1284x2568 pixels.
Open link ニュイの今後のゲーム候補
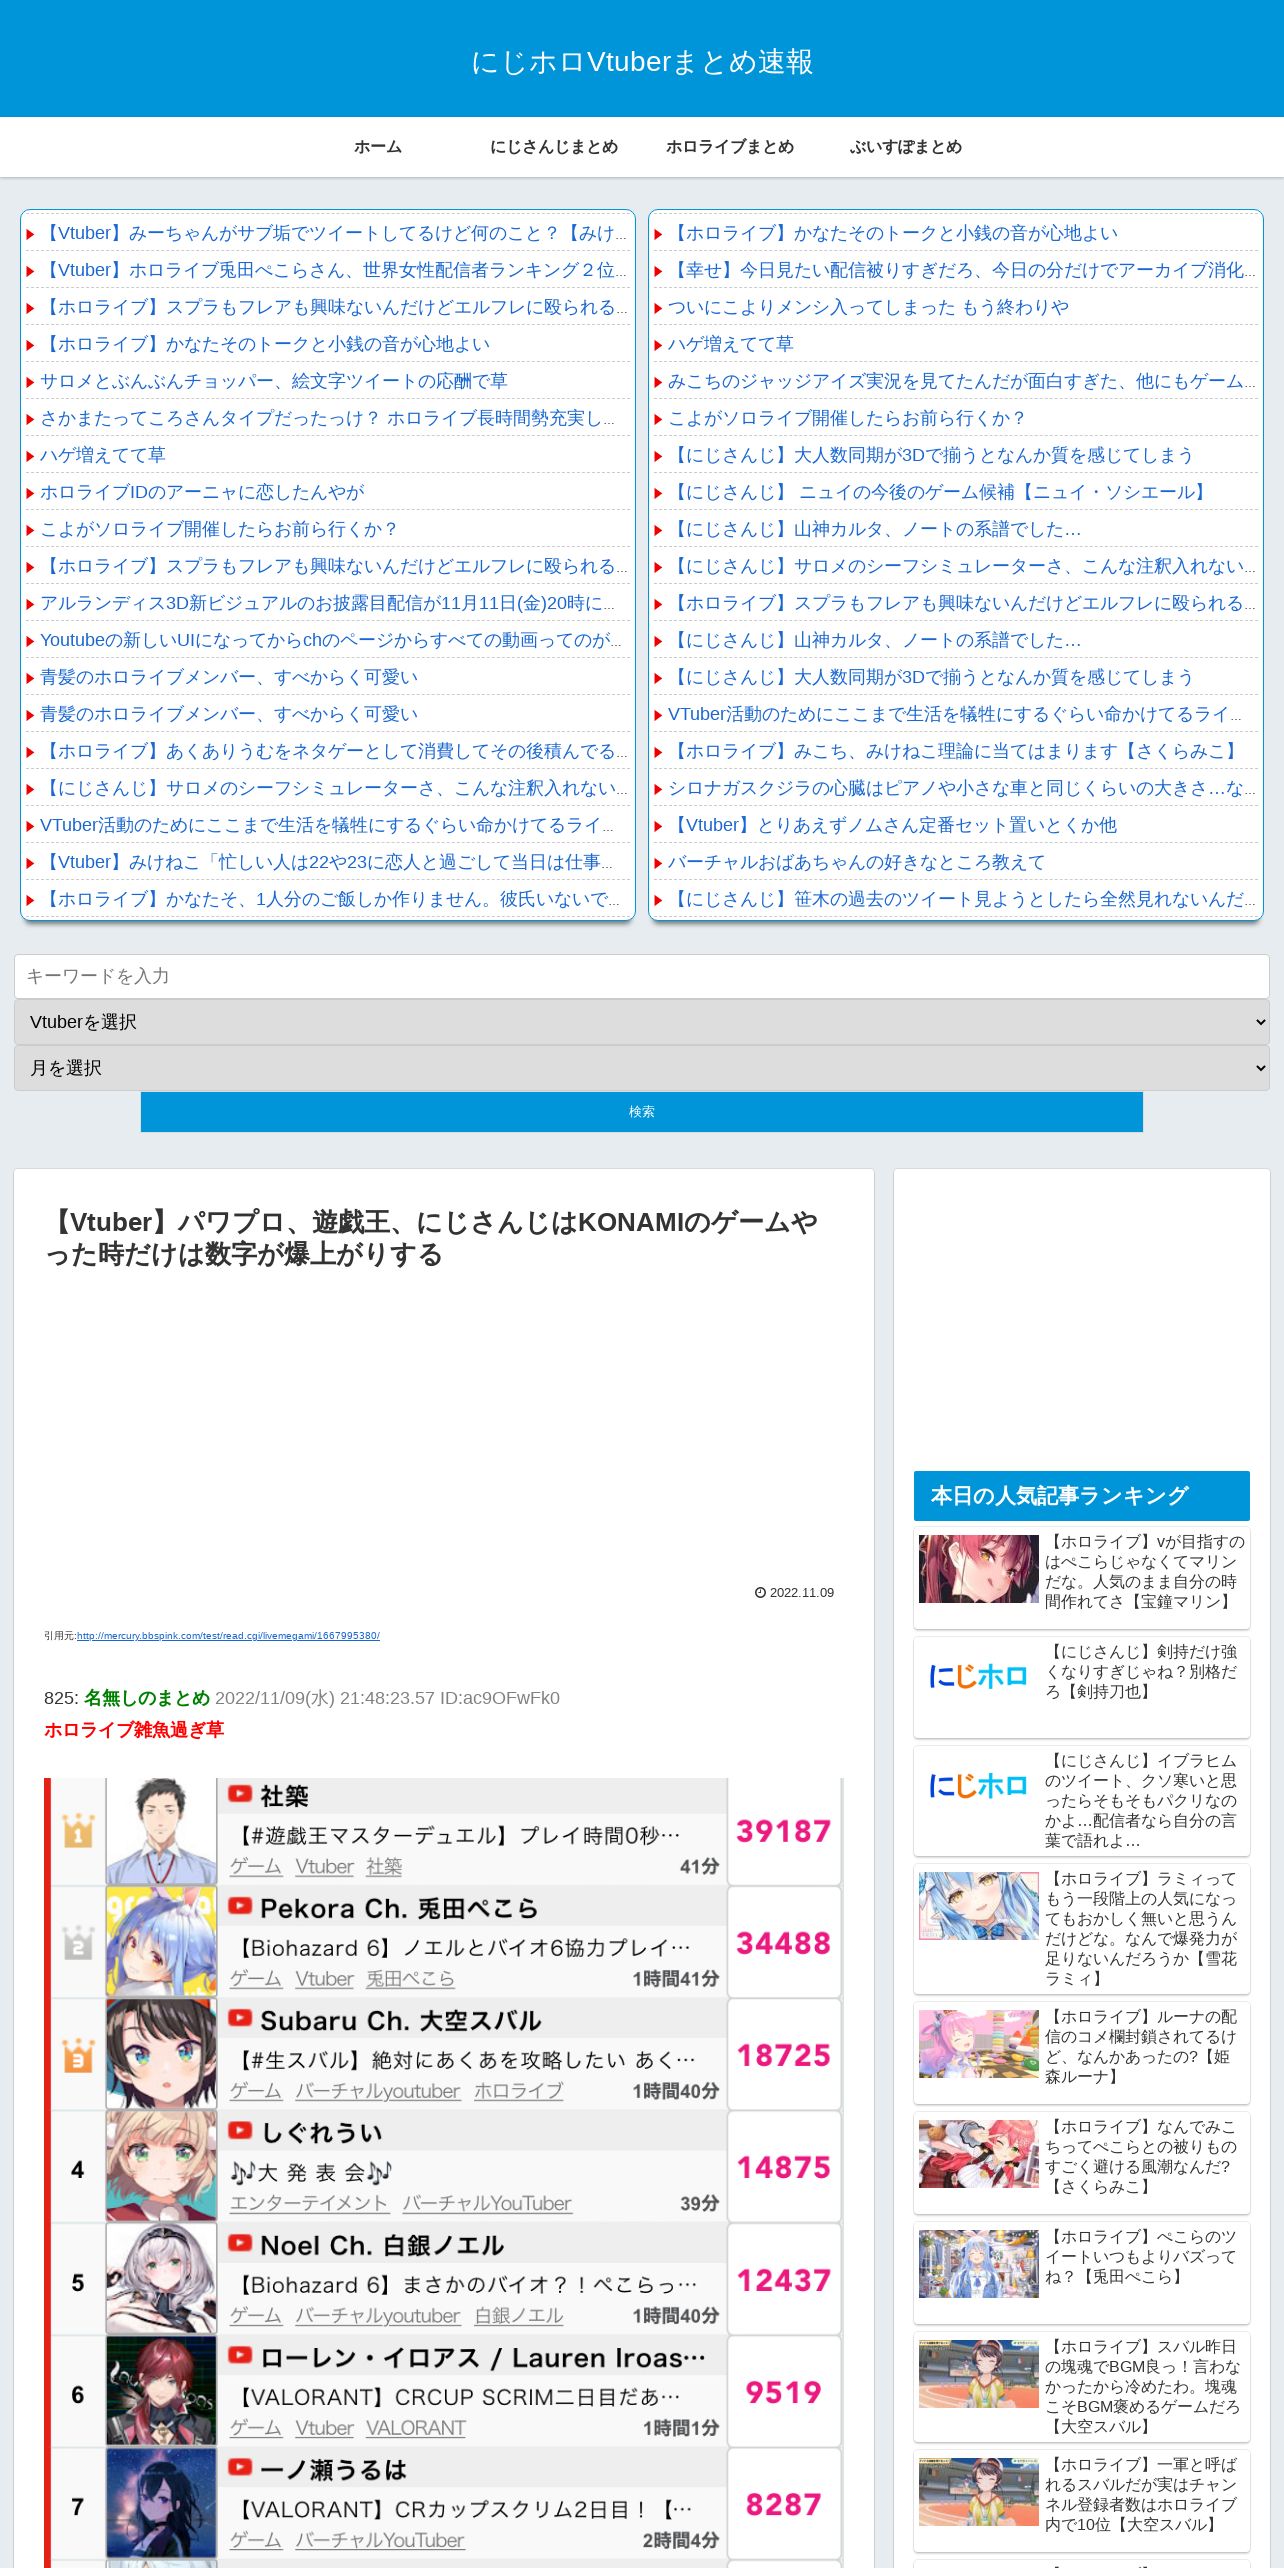(x=940, y=492)
